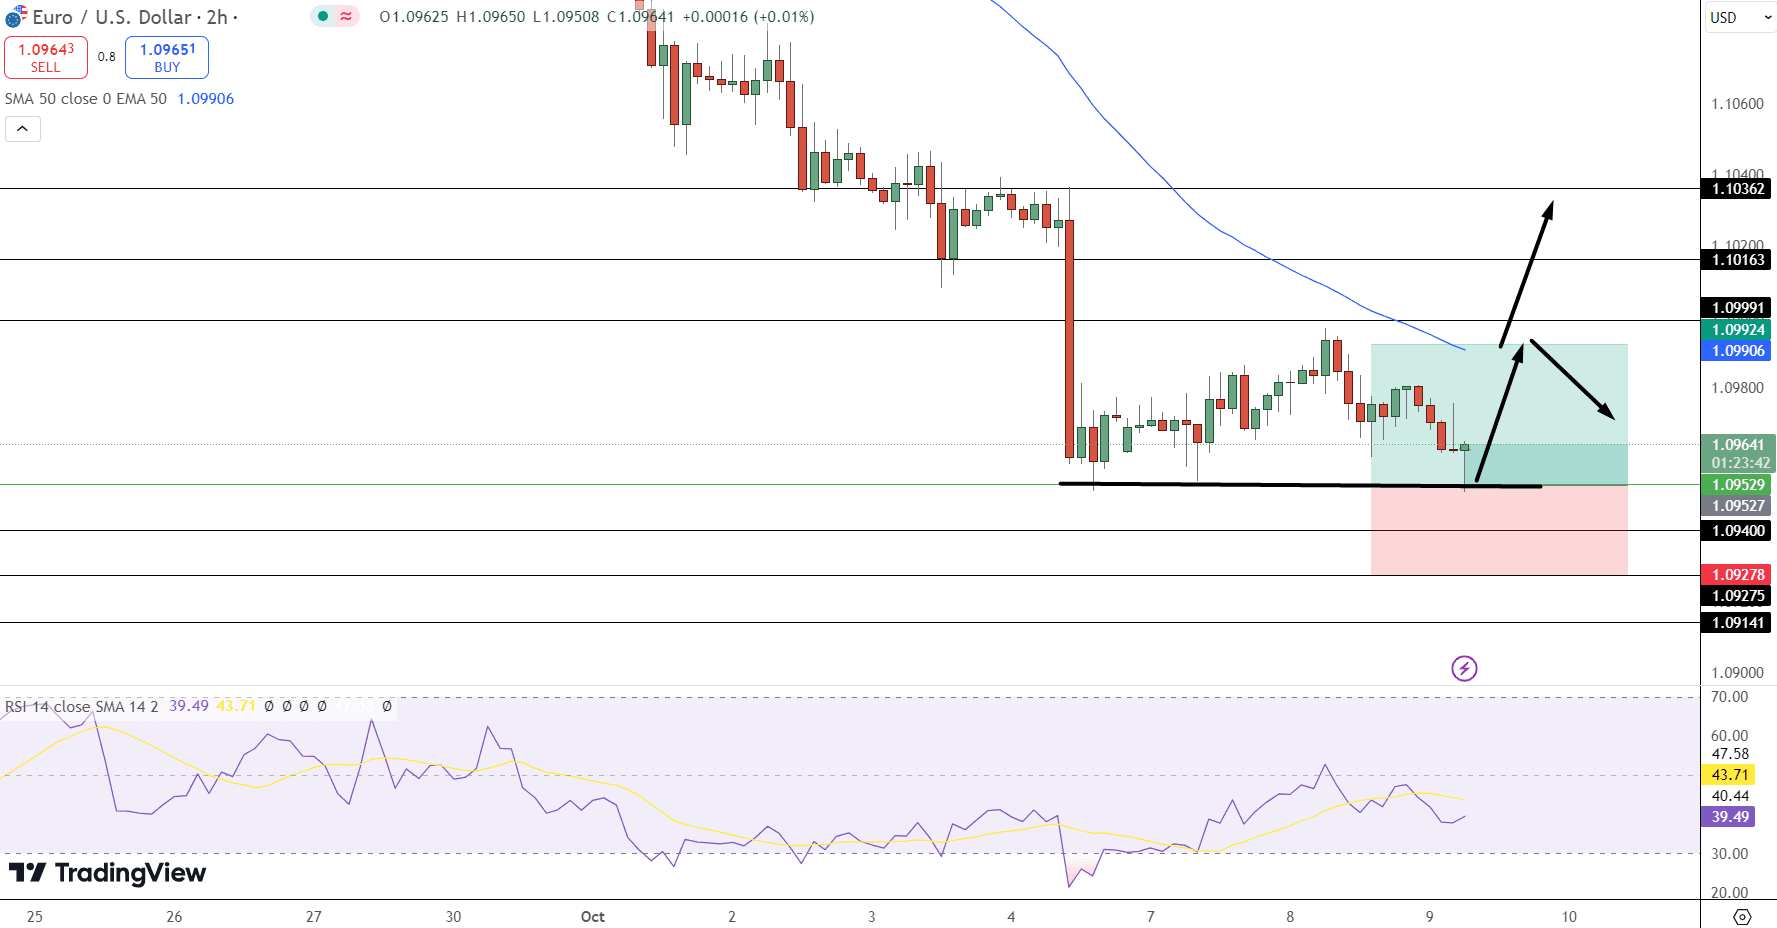Select the RSI 14 close SMA 14 2 legend
This screenshot has height=928, width=1777.
click(82, 706)
